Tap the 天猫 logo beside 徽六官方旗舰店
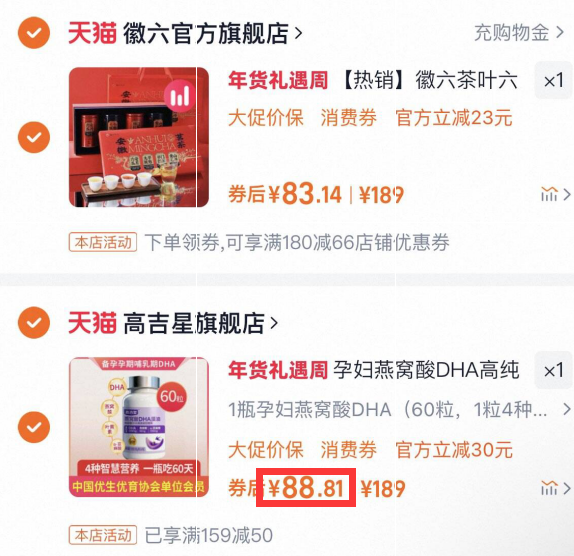The image size is (574, 556). click(92, 33)
